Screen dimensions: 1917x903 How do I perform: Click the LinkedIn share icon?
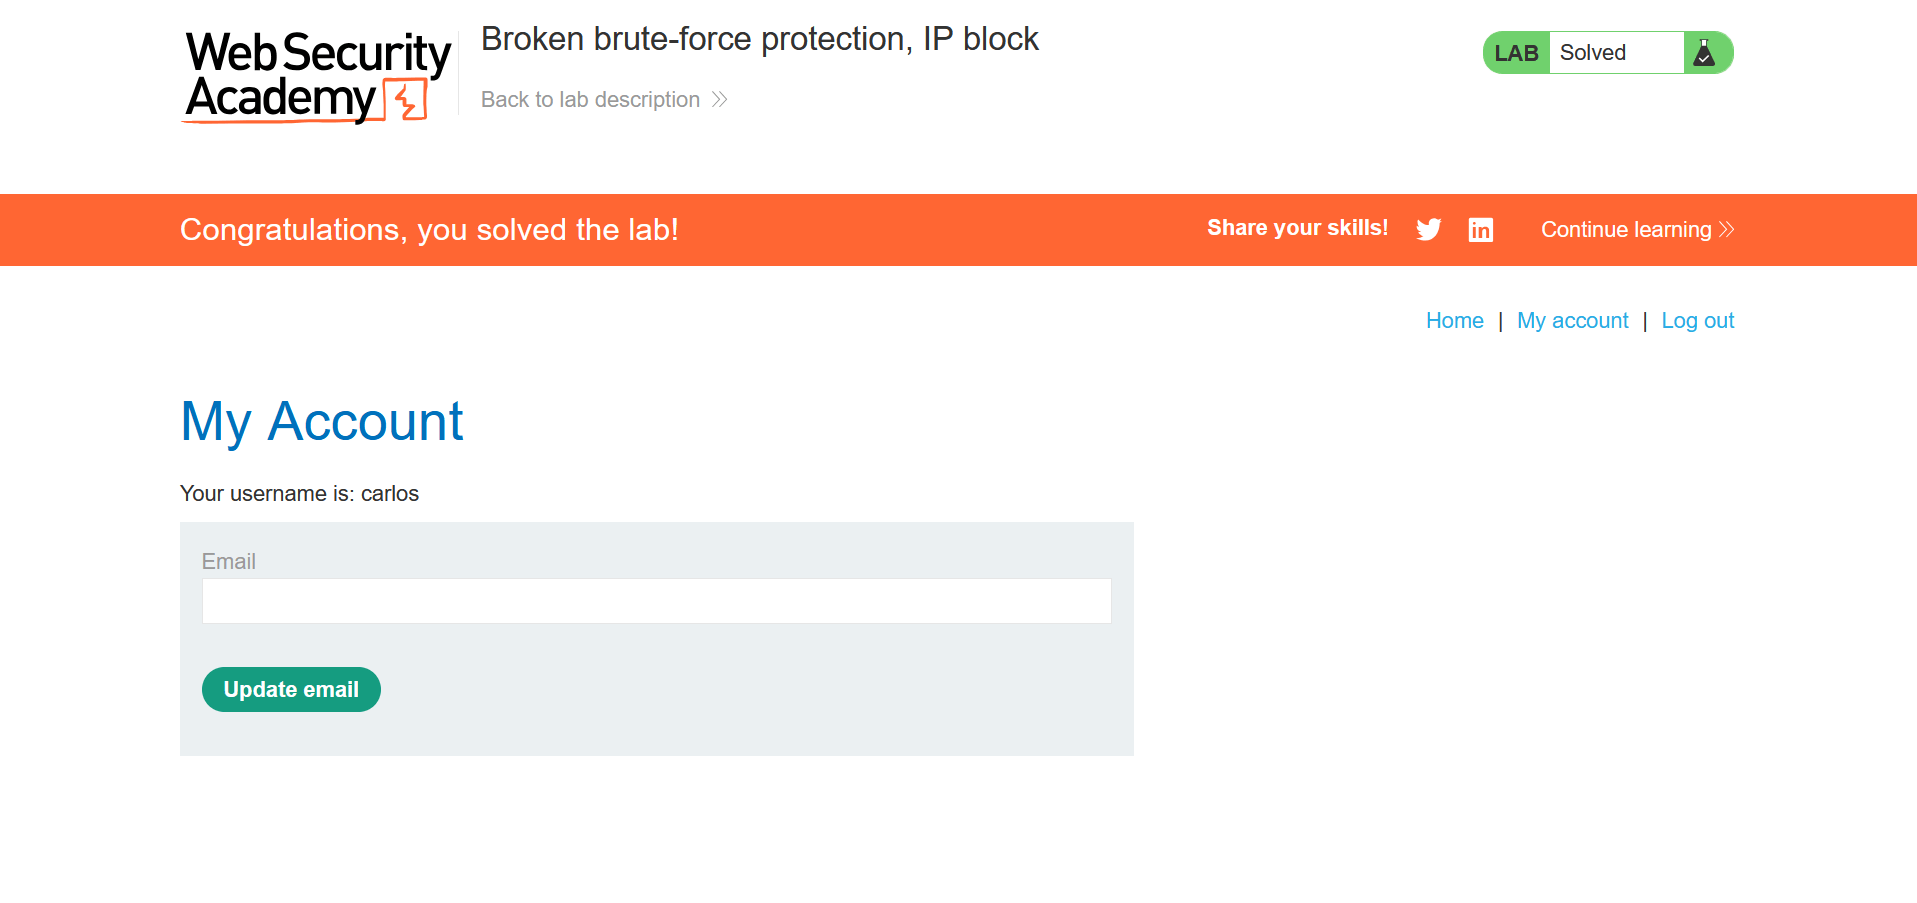(x=1480, y=230)
